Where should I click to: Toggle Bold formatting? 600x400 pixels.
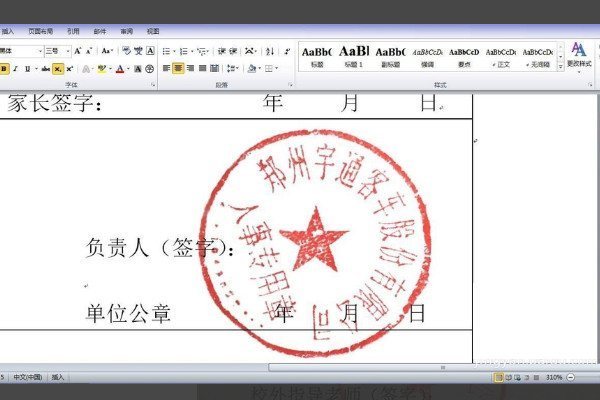pyautogui.click(x=4, y=69)
